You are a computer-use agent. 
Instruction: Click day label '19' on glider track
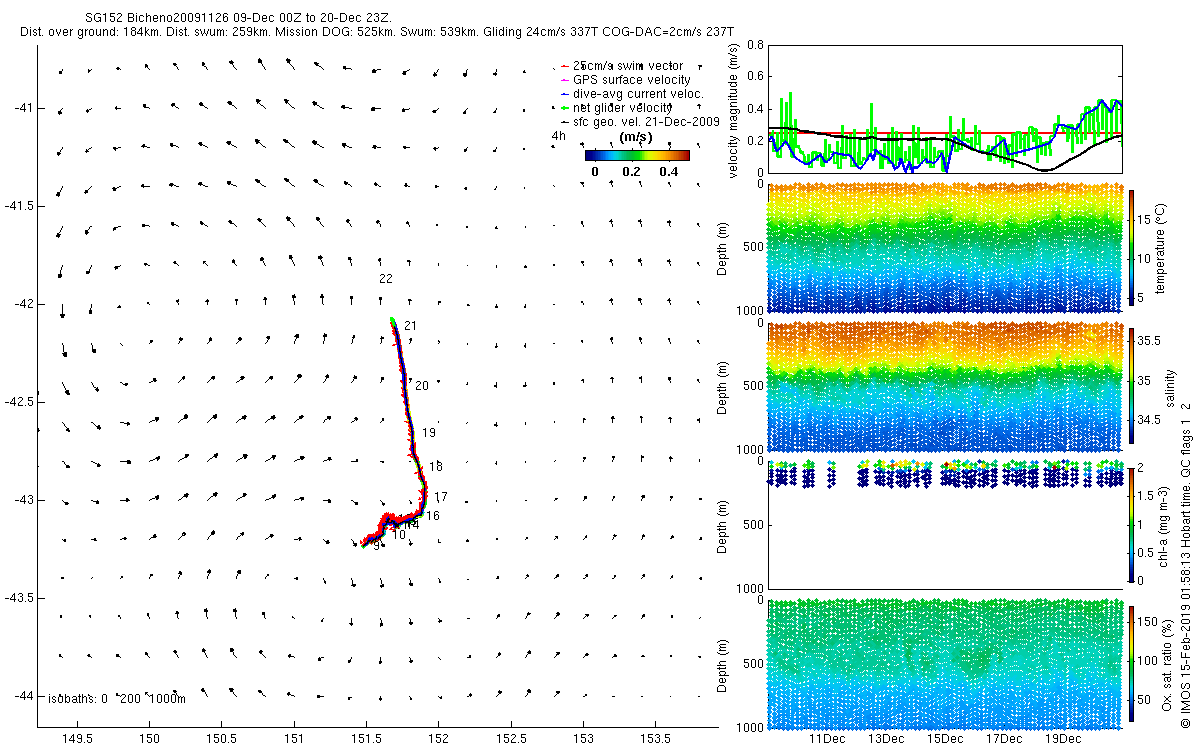pos(429,433)
